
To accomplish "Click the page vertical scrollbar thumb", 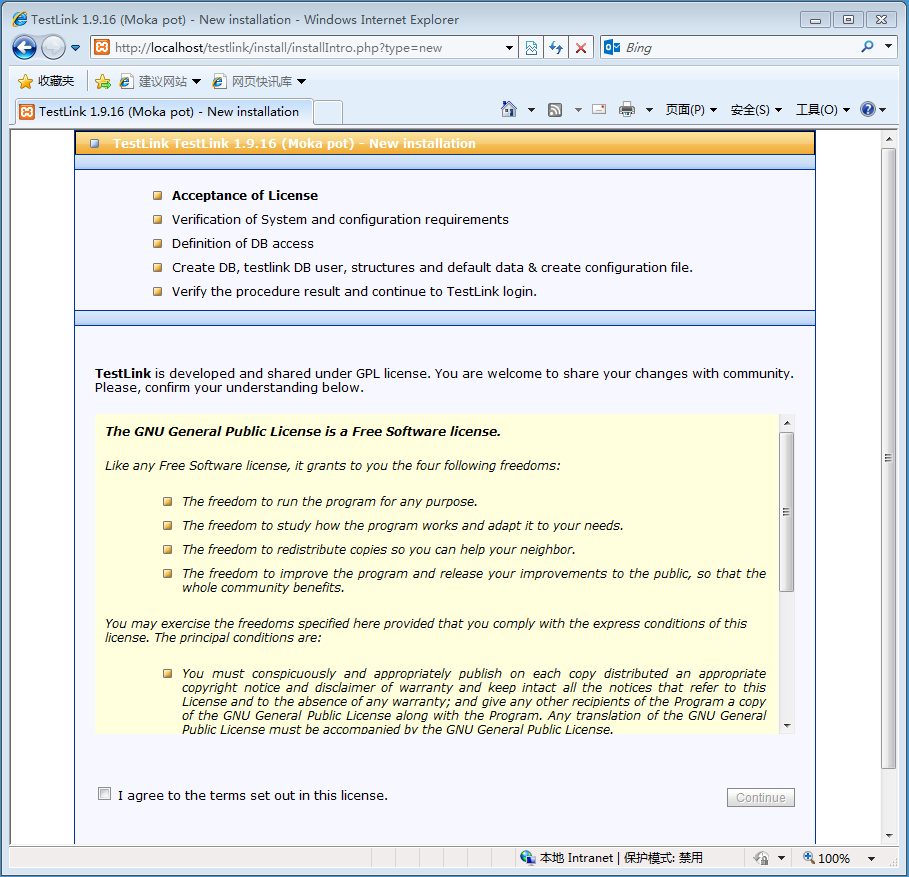I will click(x=888, y=458).
